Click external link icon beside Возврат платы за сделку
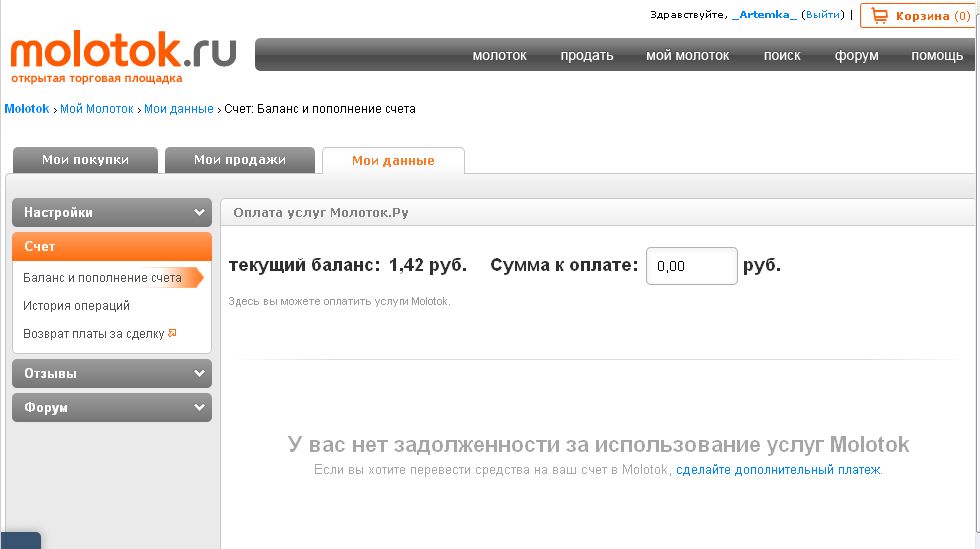Screen dimensions: 980x549 (x=172, y=333)
